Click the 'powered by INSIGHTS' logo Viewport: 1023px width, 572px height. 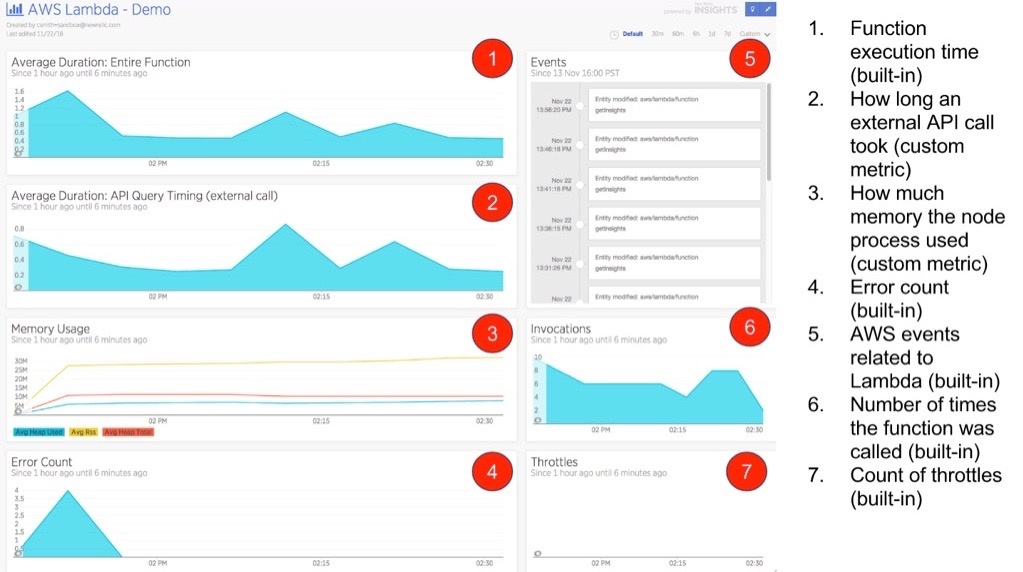click(x=701, y=10)
